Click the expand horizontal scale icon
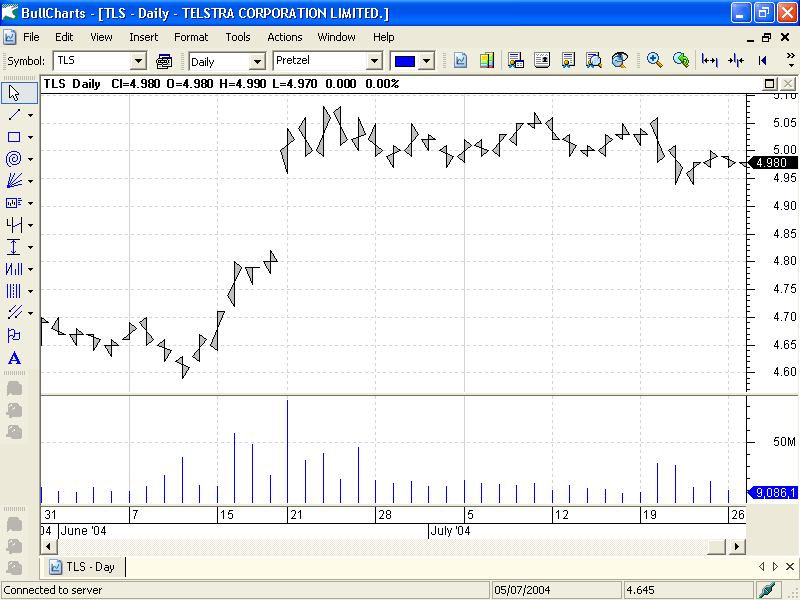800x600 pixels. point(709,60)
